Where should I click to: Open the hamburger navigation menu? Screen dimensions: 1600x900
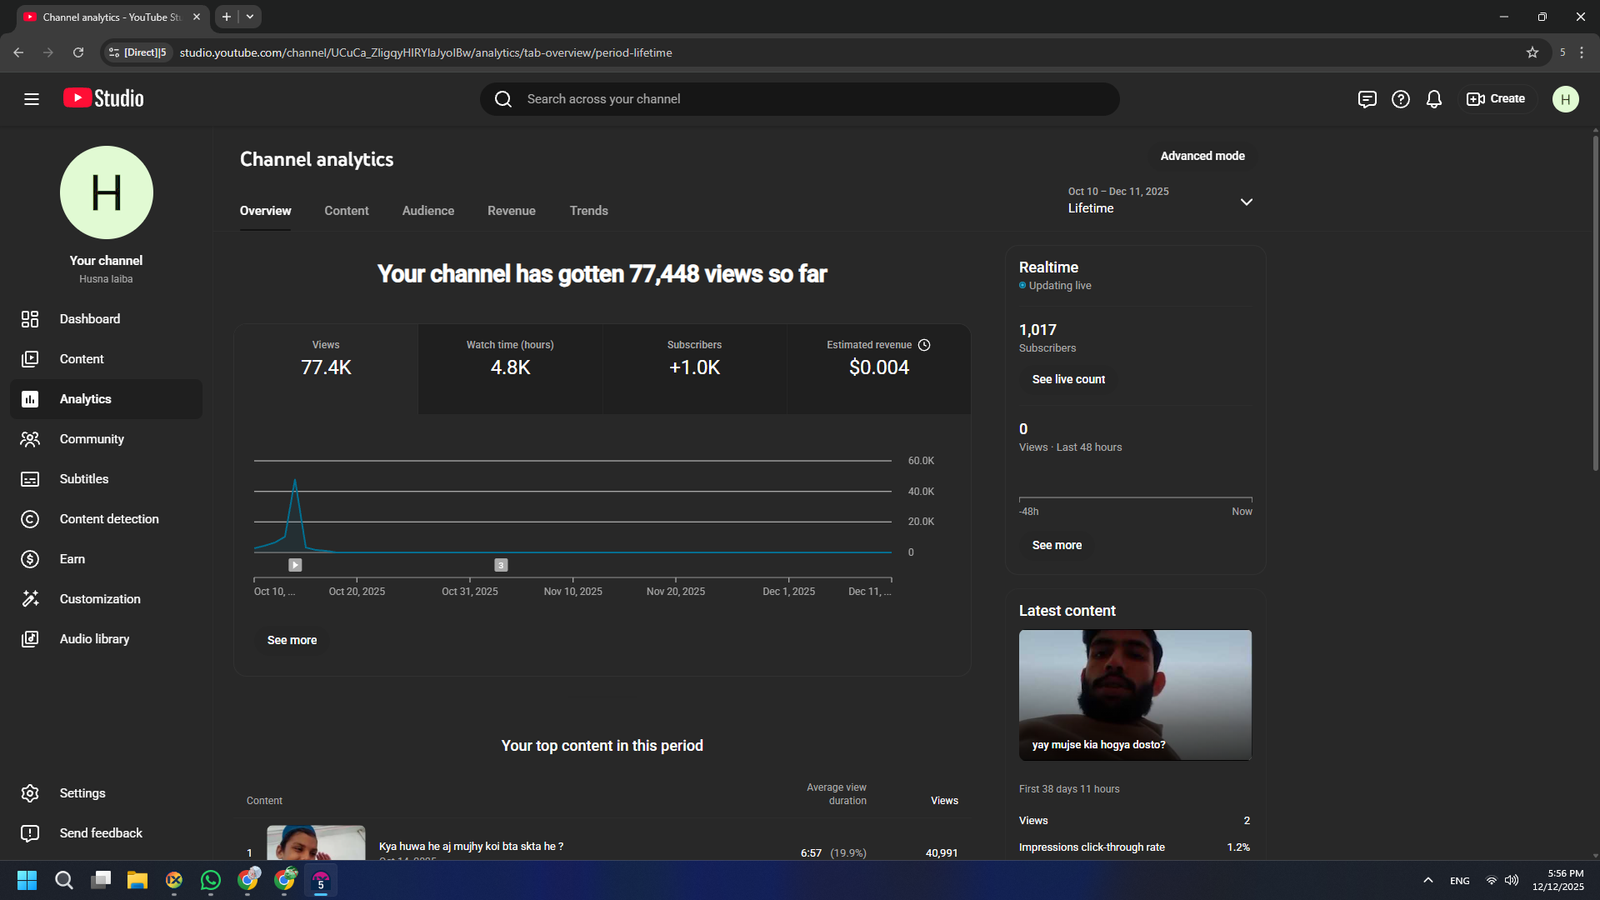coord(31,99)
